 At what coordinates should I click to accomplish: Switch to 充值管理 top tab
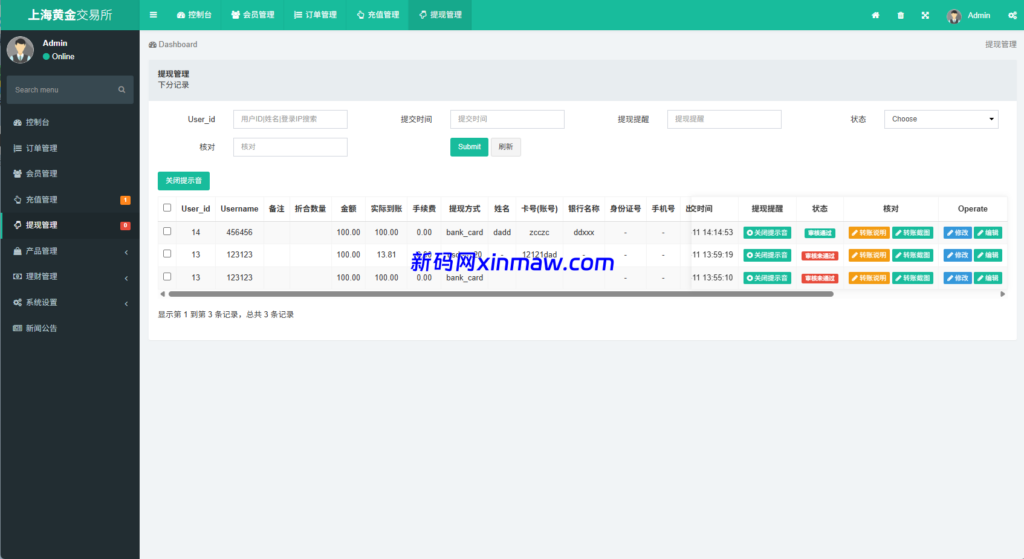tap(378, 15)
